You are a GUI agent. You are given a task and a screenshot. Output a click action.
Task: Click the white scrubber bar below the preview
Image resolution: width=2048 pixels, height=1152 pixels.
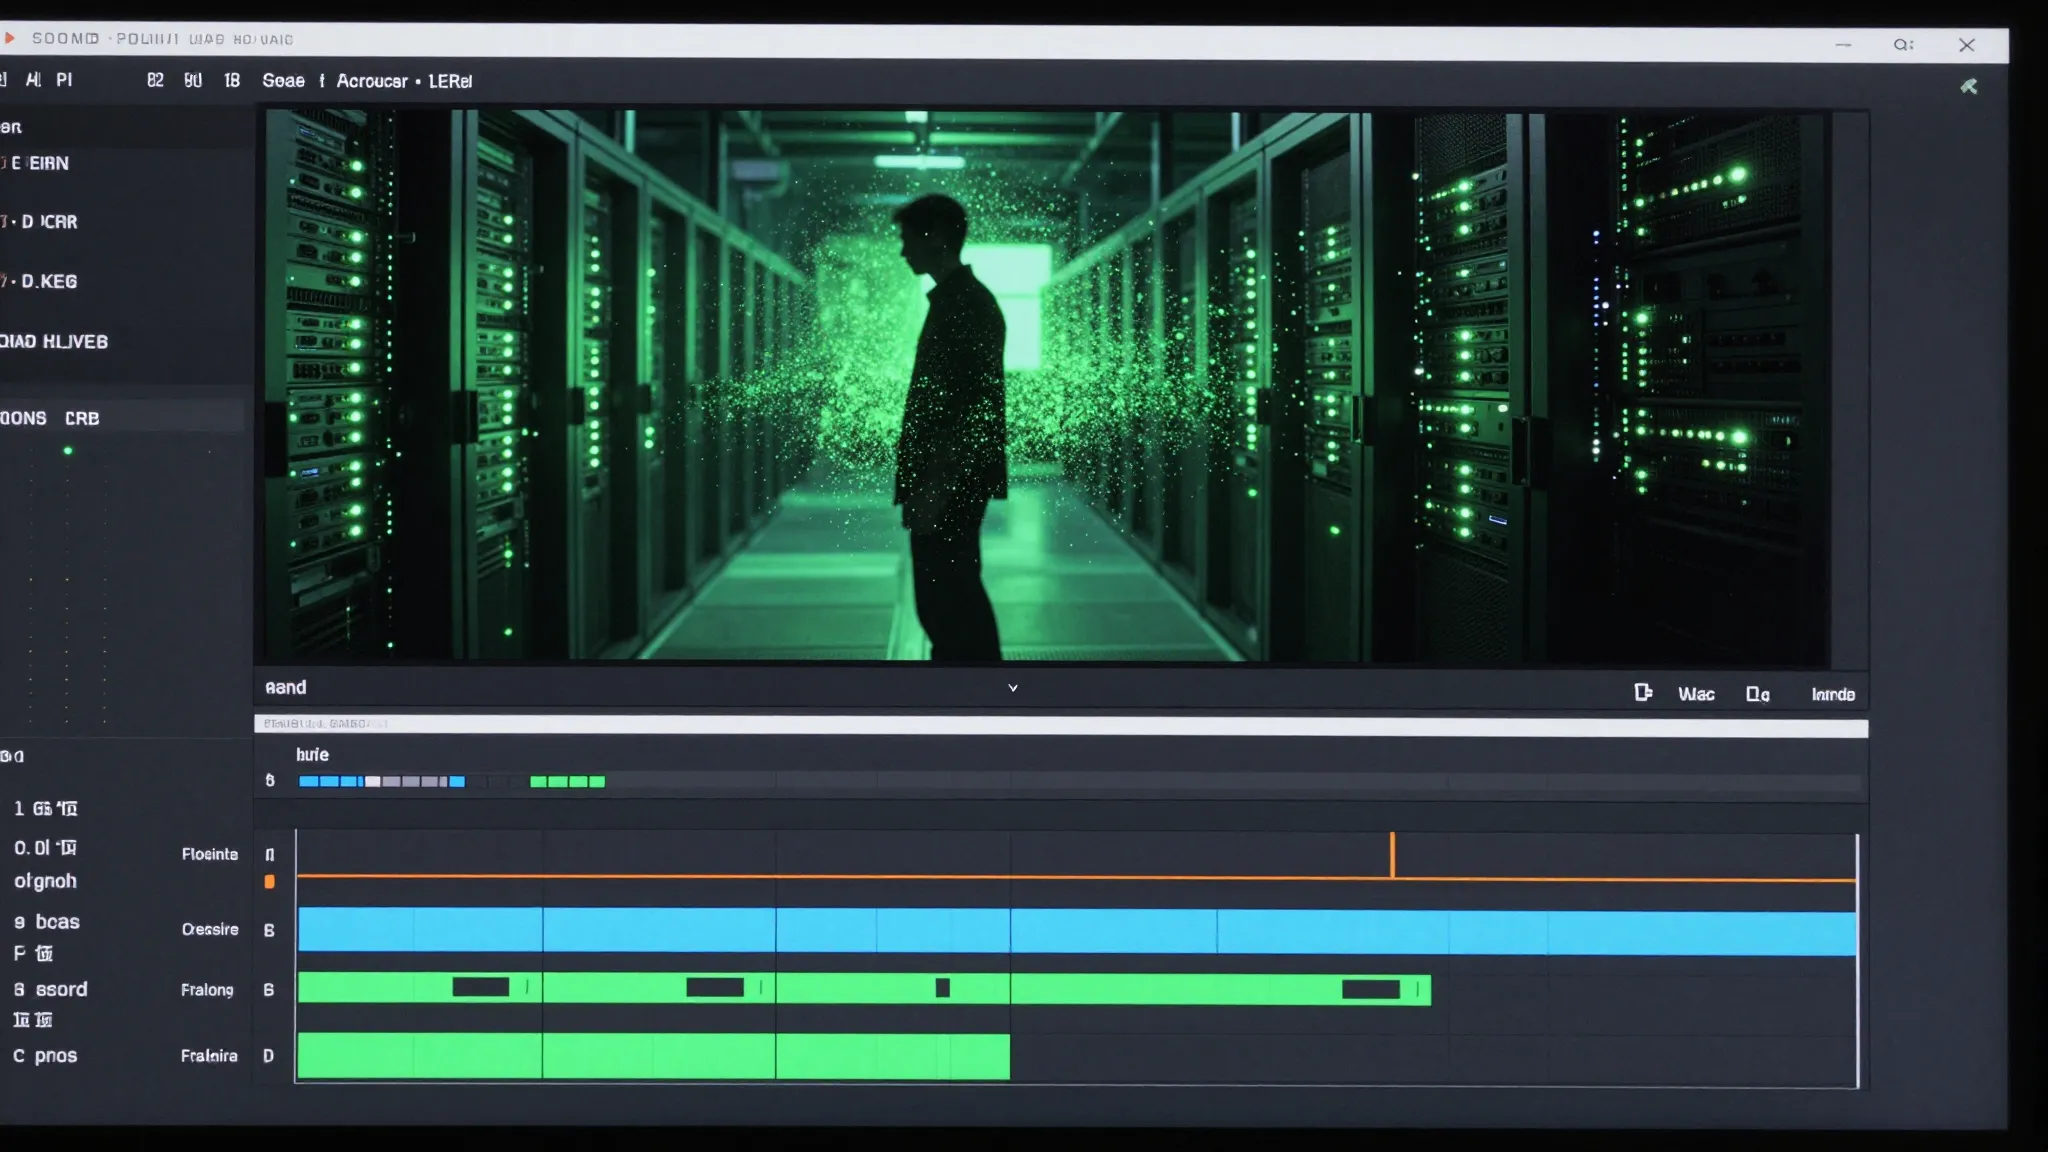point(1061,726)
